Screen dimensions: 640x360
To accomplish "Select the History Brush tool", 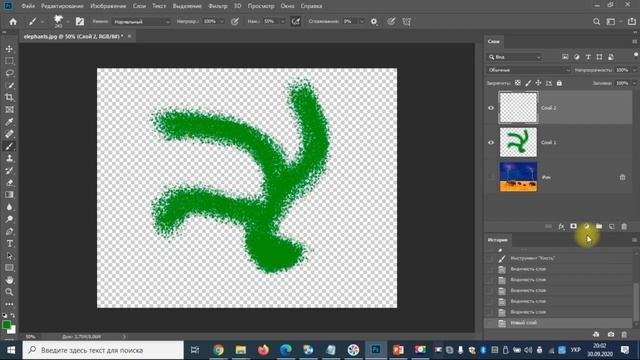I will (x=9, y=171).
